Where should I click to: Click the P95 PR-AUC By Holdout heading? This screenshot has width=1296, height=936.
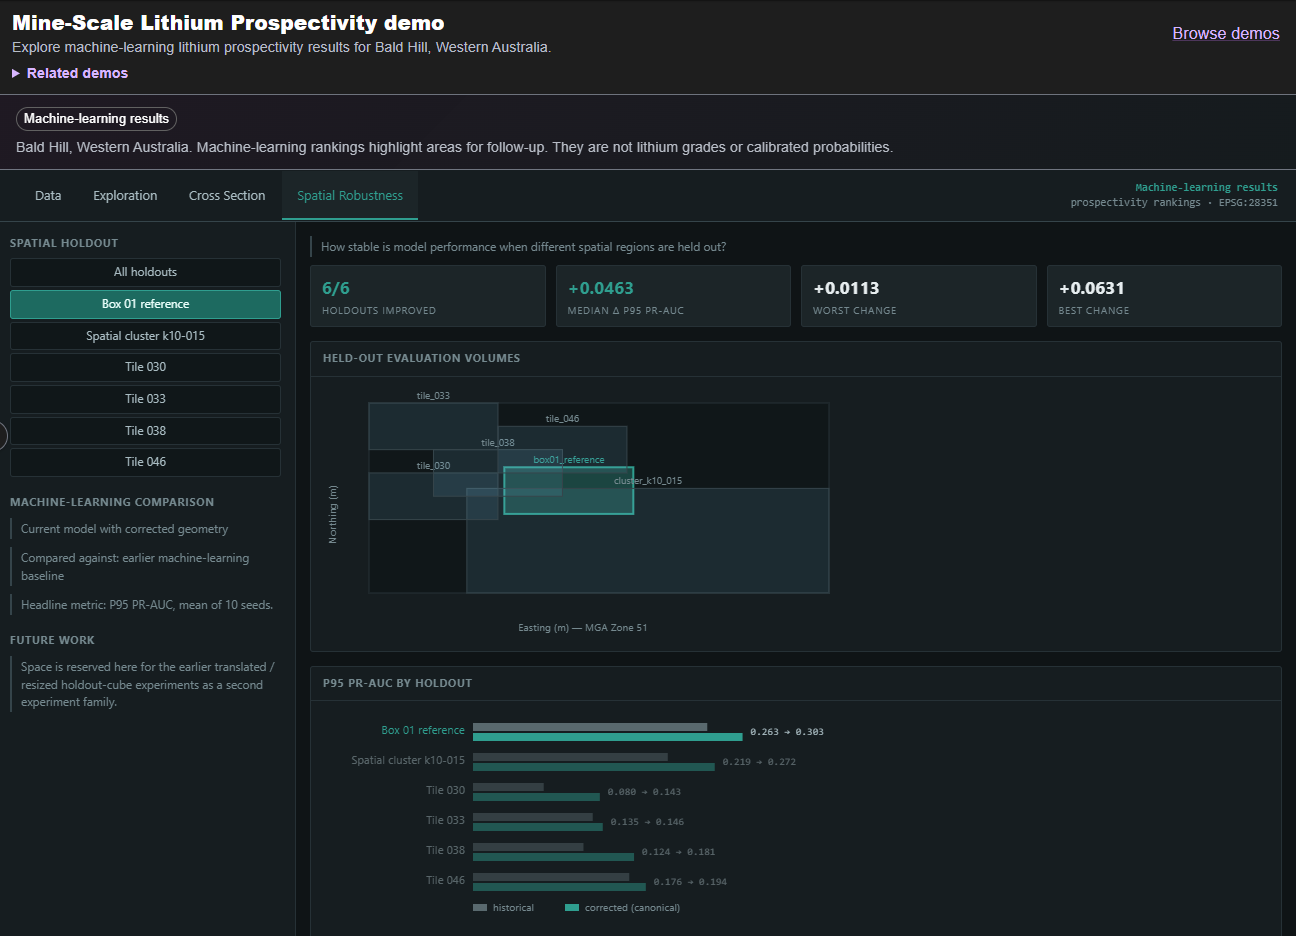(397, 683)
